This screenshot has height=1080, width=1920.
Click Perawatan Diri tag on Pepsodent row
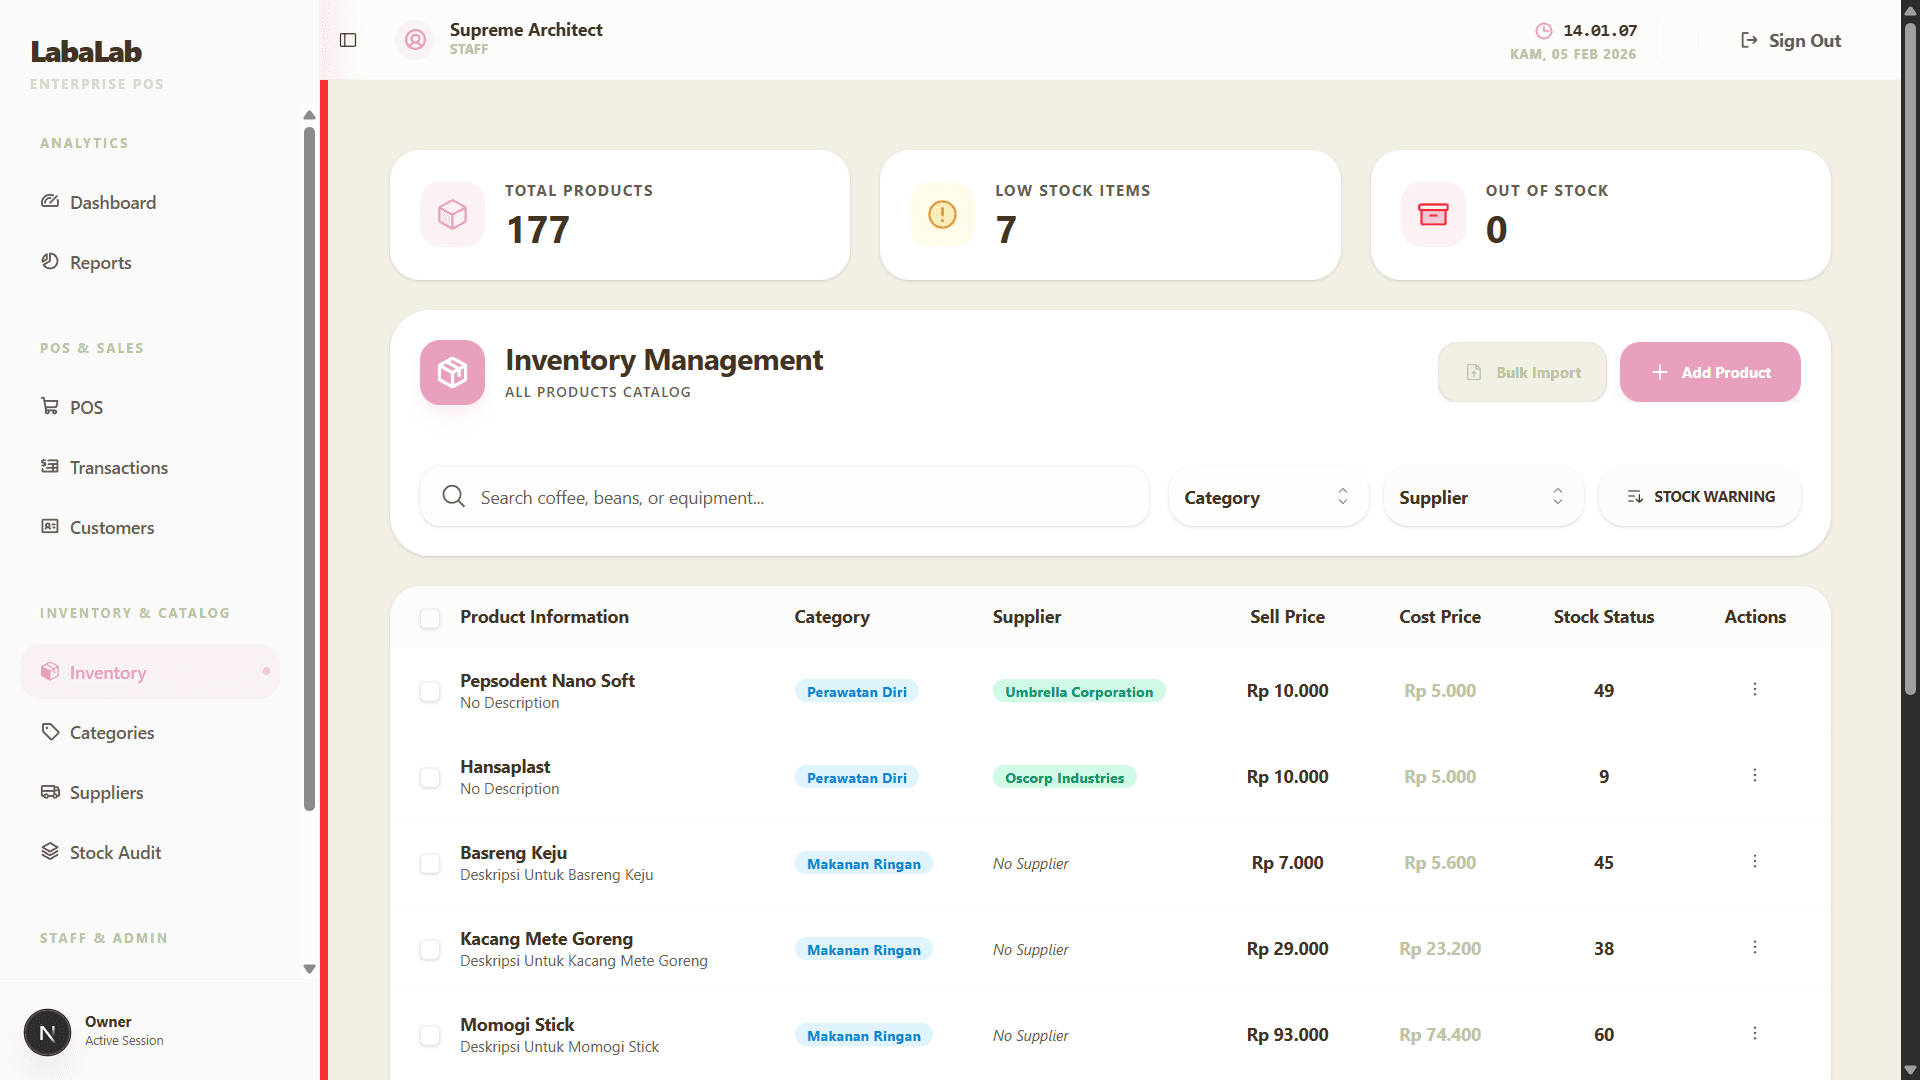pyautogui.click(x=857, y=692)
